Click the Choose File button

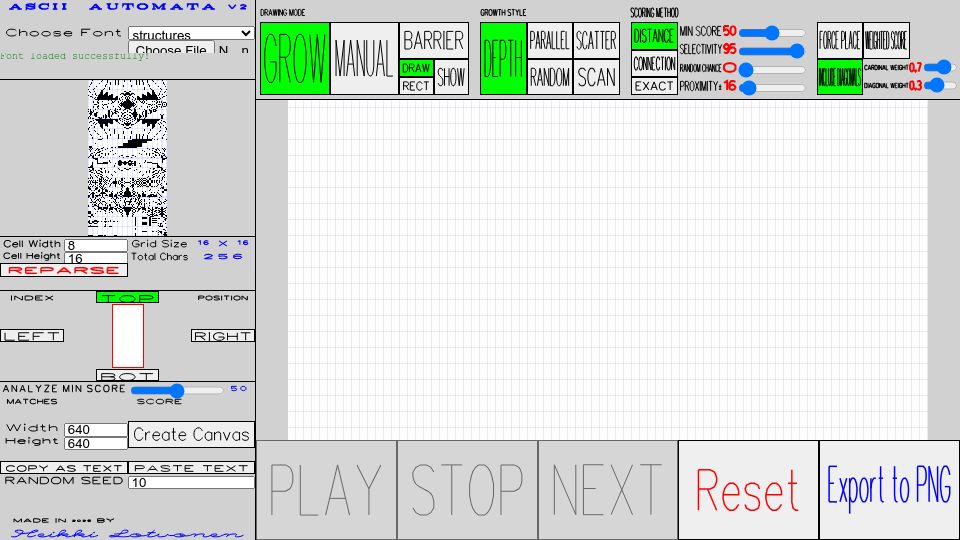(171, 48)
